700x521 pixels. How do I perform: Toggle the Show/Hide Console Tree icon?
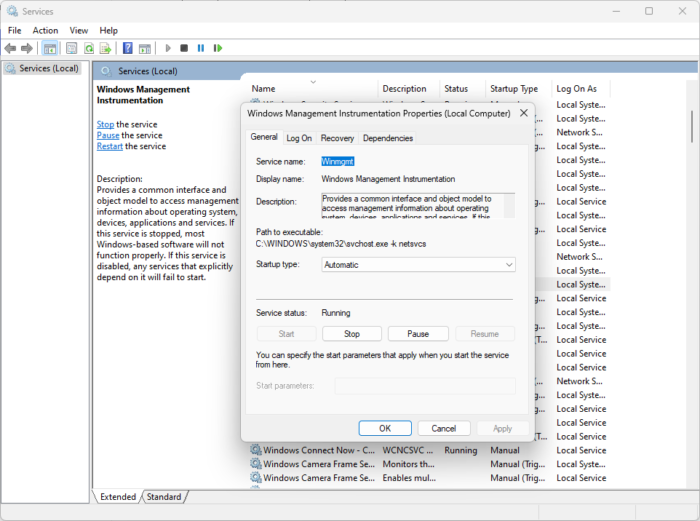(50, 48)
